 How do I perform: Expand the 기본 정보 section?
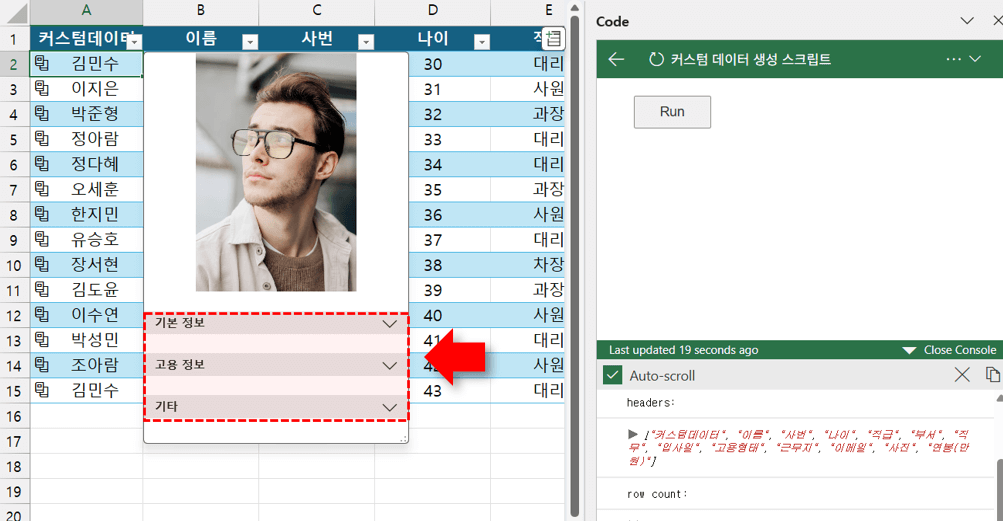390,324
